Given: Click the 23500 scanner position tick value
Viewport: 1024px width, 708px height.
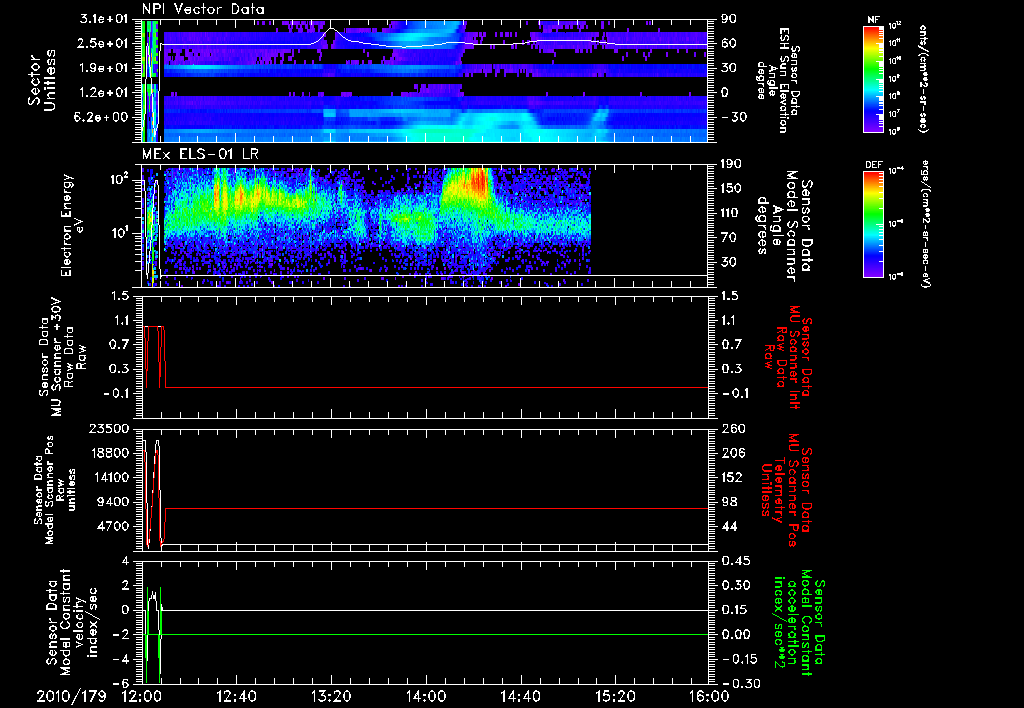Looking at the screenshot, I should point(108,428).
